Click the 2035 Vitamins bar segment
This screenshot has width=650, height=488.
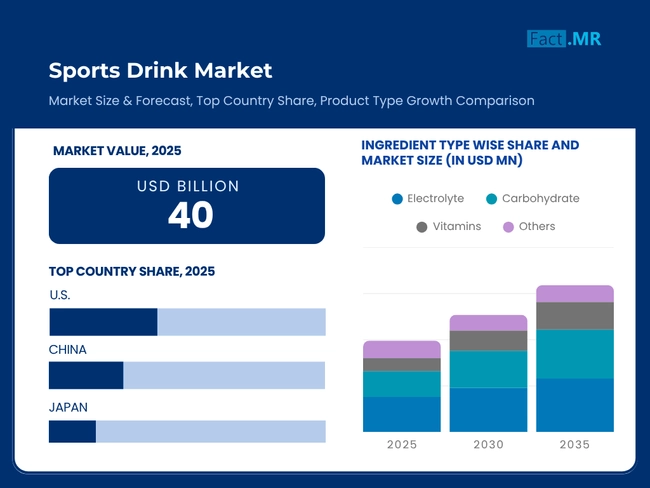575,316
